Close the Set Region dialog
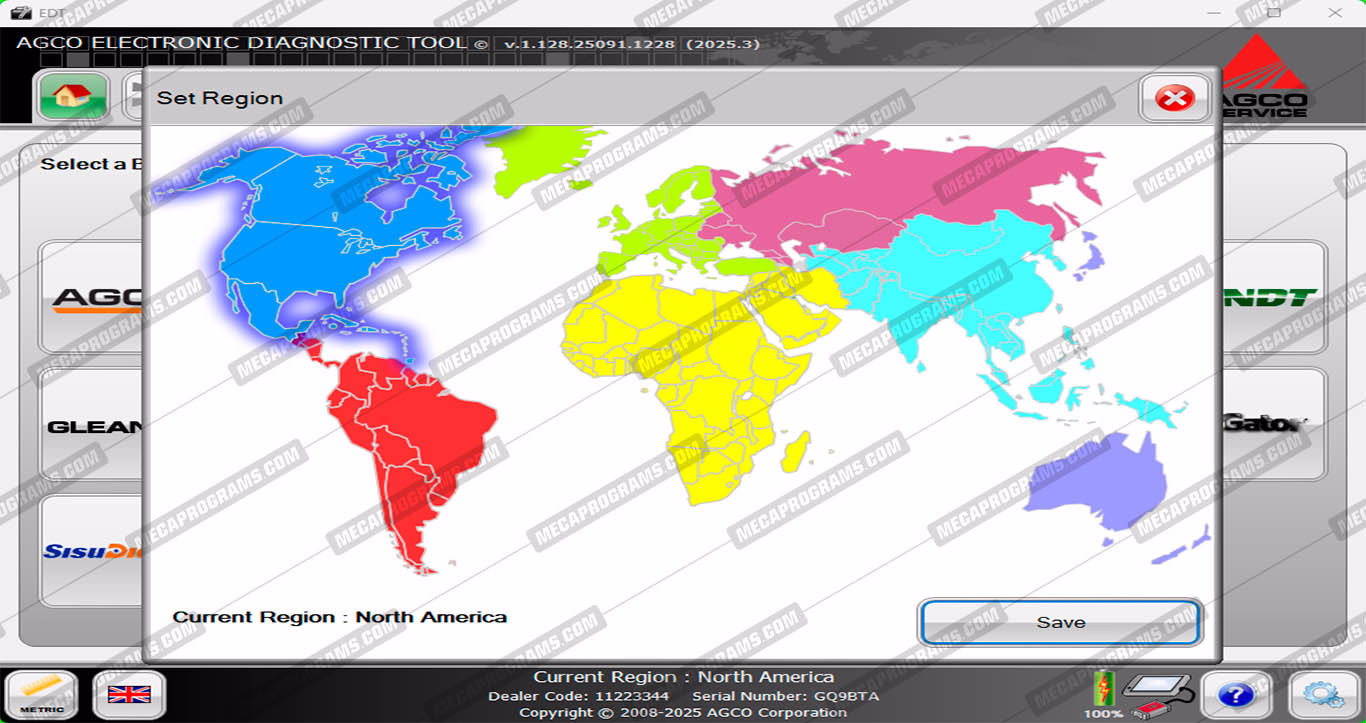The width and height of the screenshot is (1366, 723). tap(1174, 98)
